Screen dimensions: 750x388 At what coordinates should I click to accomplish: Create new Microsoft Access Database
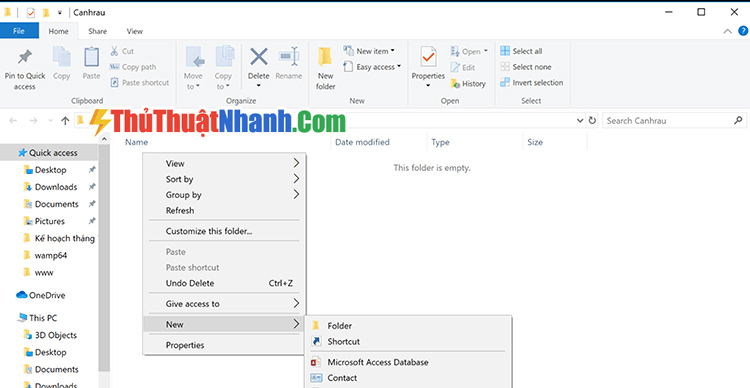click(x=408, y=362)
